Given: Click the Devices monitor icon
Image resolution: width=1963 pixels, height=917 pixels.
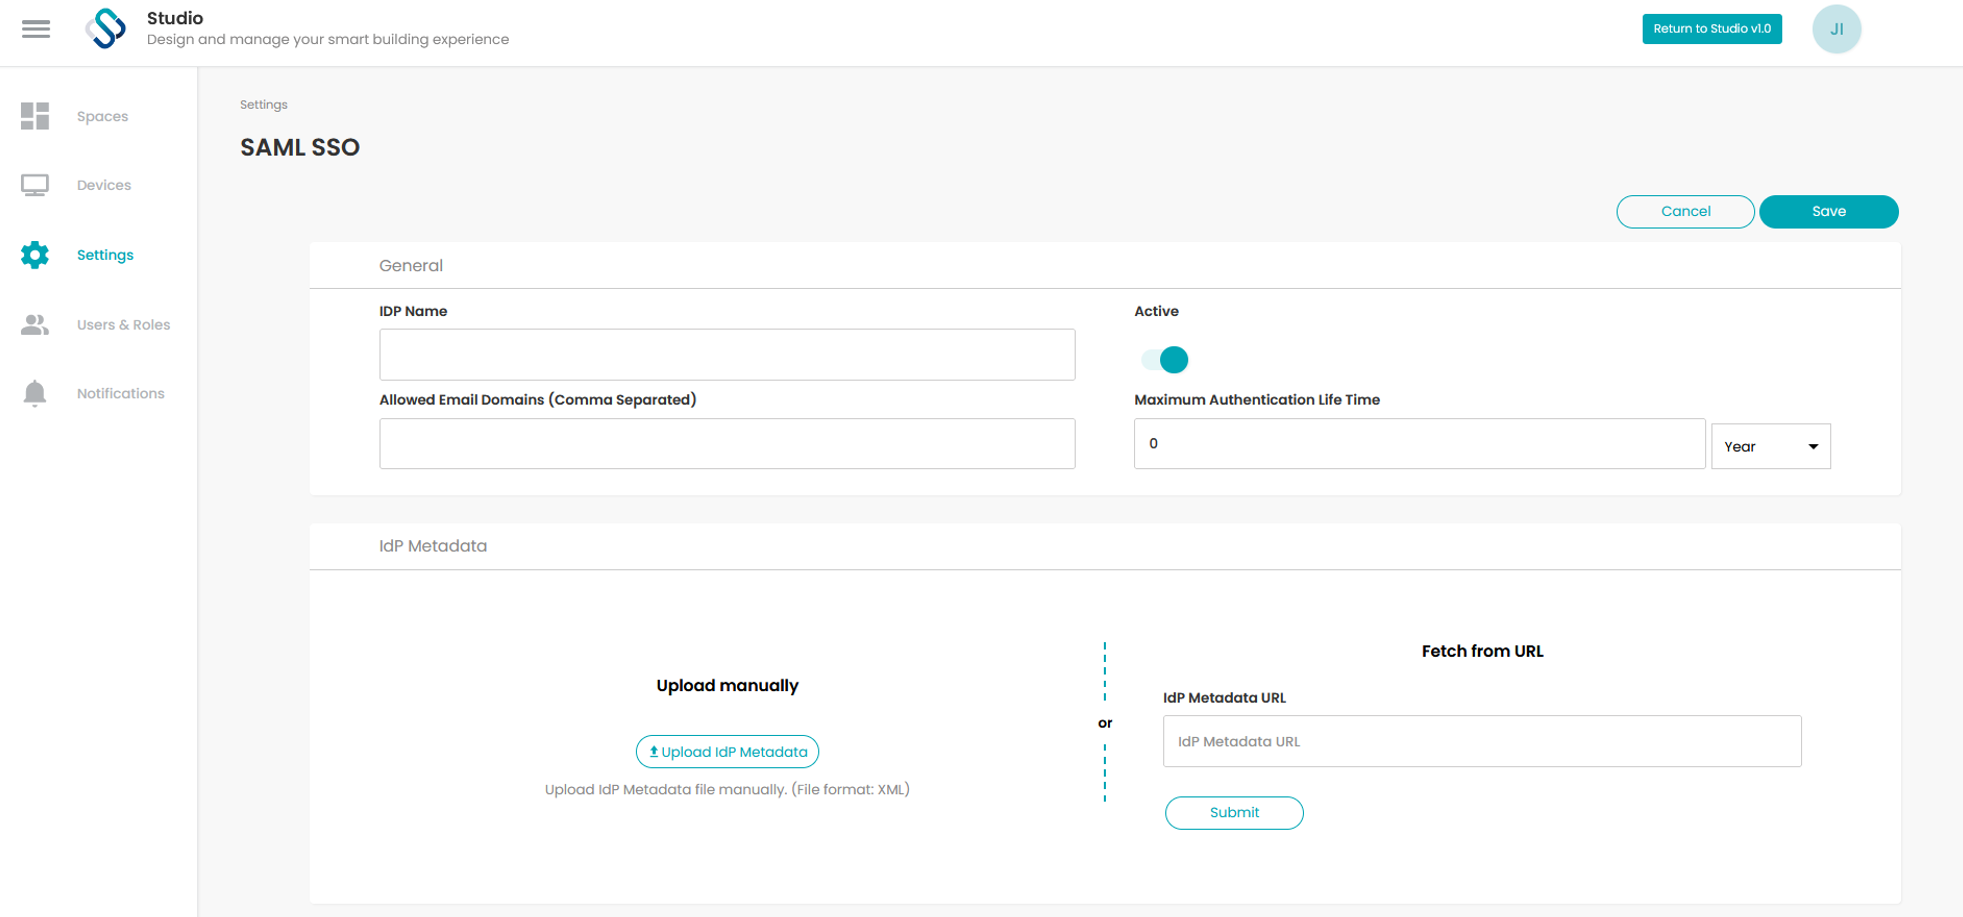Looking at the screenshot, I should (x=35, y=185).
